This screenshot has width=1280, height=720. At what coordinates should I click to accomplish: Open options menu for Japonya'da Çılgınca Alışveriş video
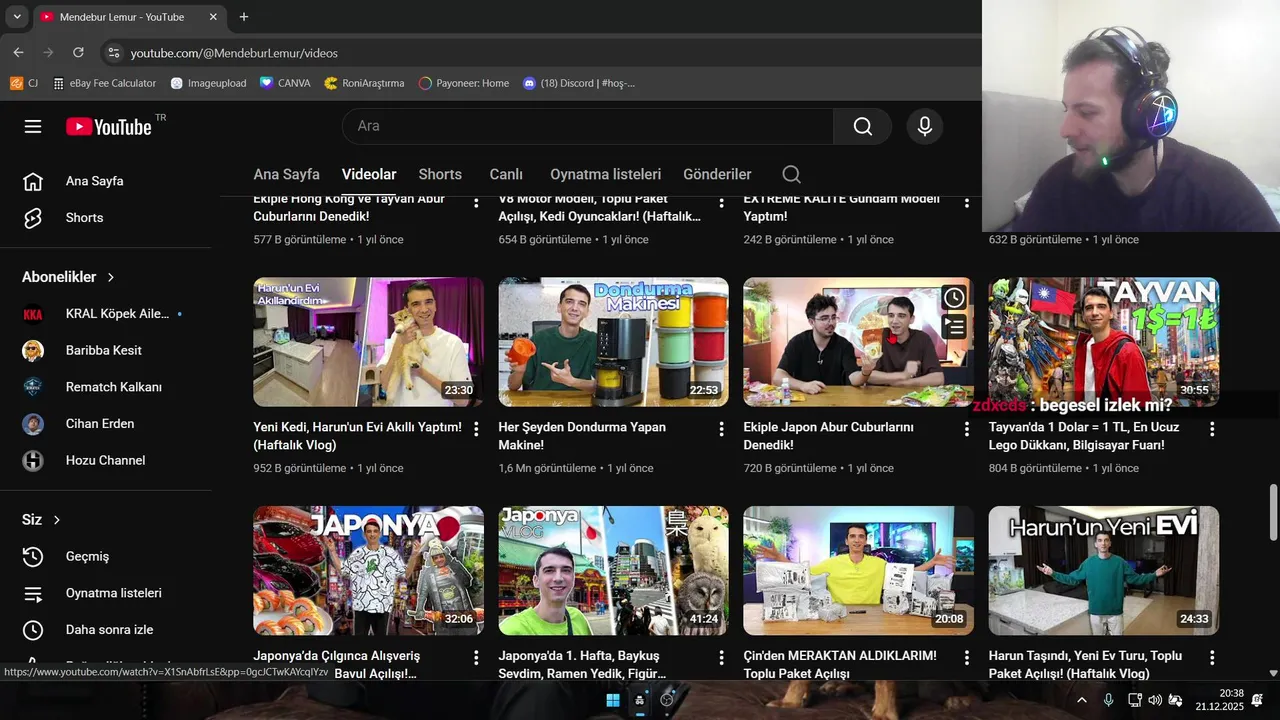[x=476, y=658]
